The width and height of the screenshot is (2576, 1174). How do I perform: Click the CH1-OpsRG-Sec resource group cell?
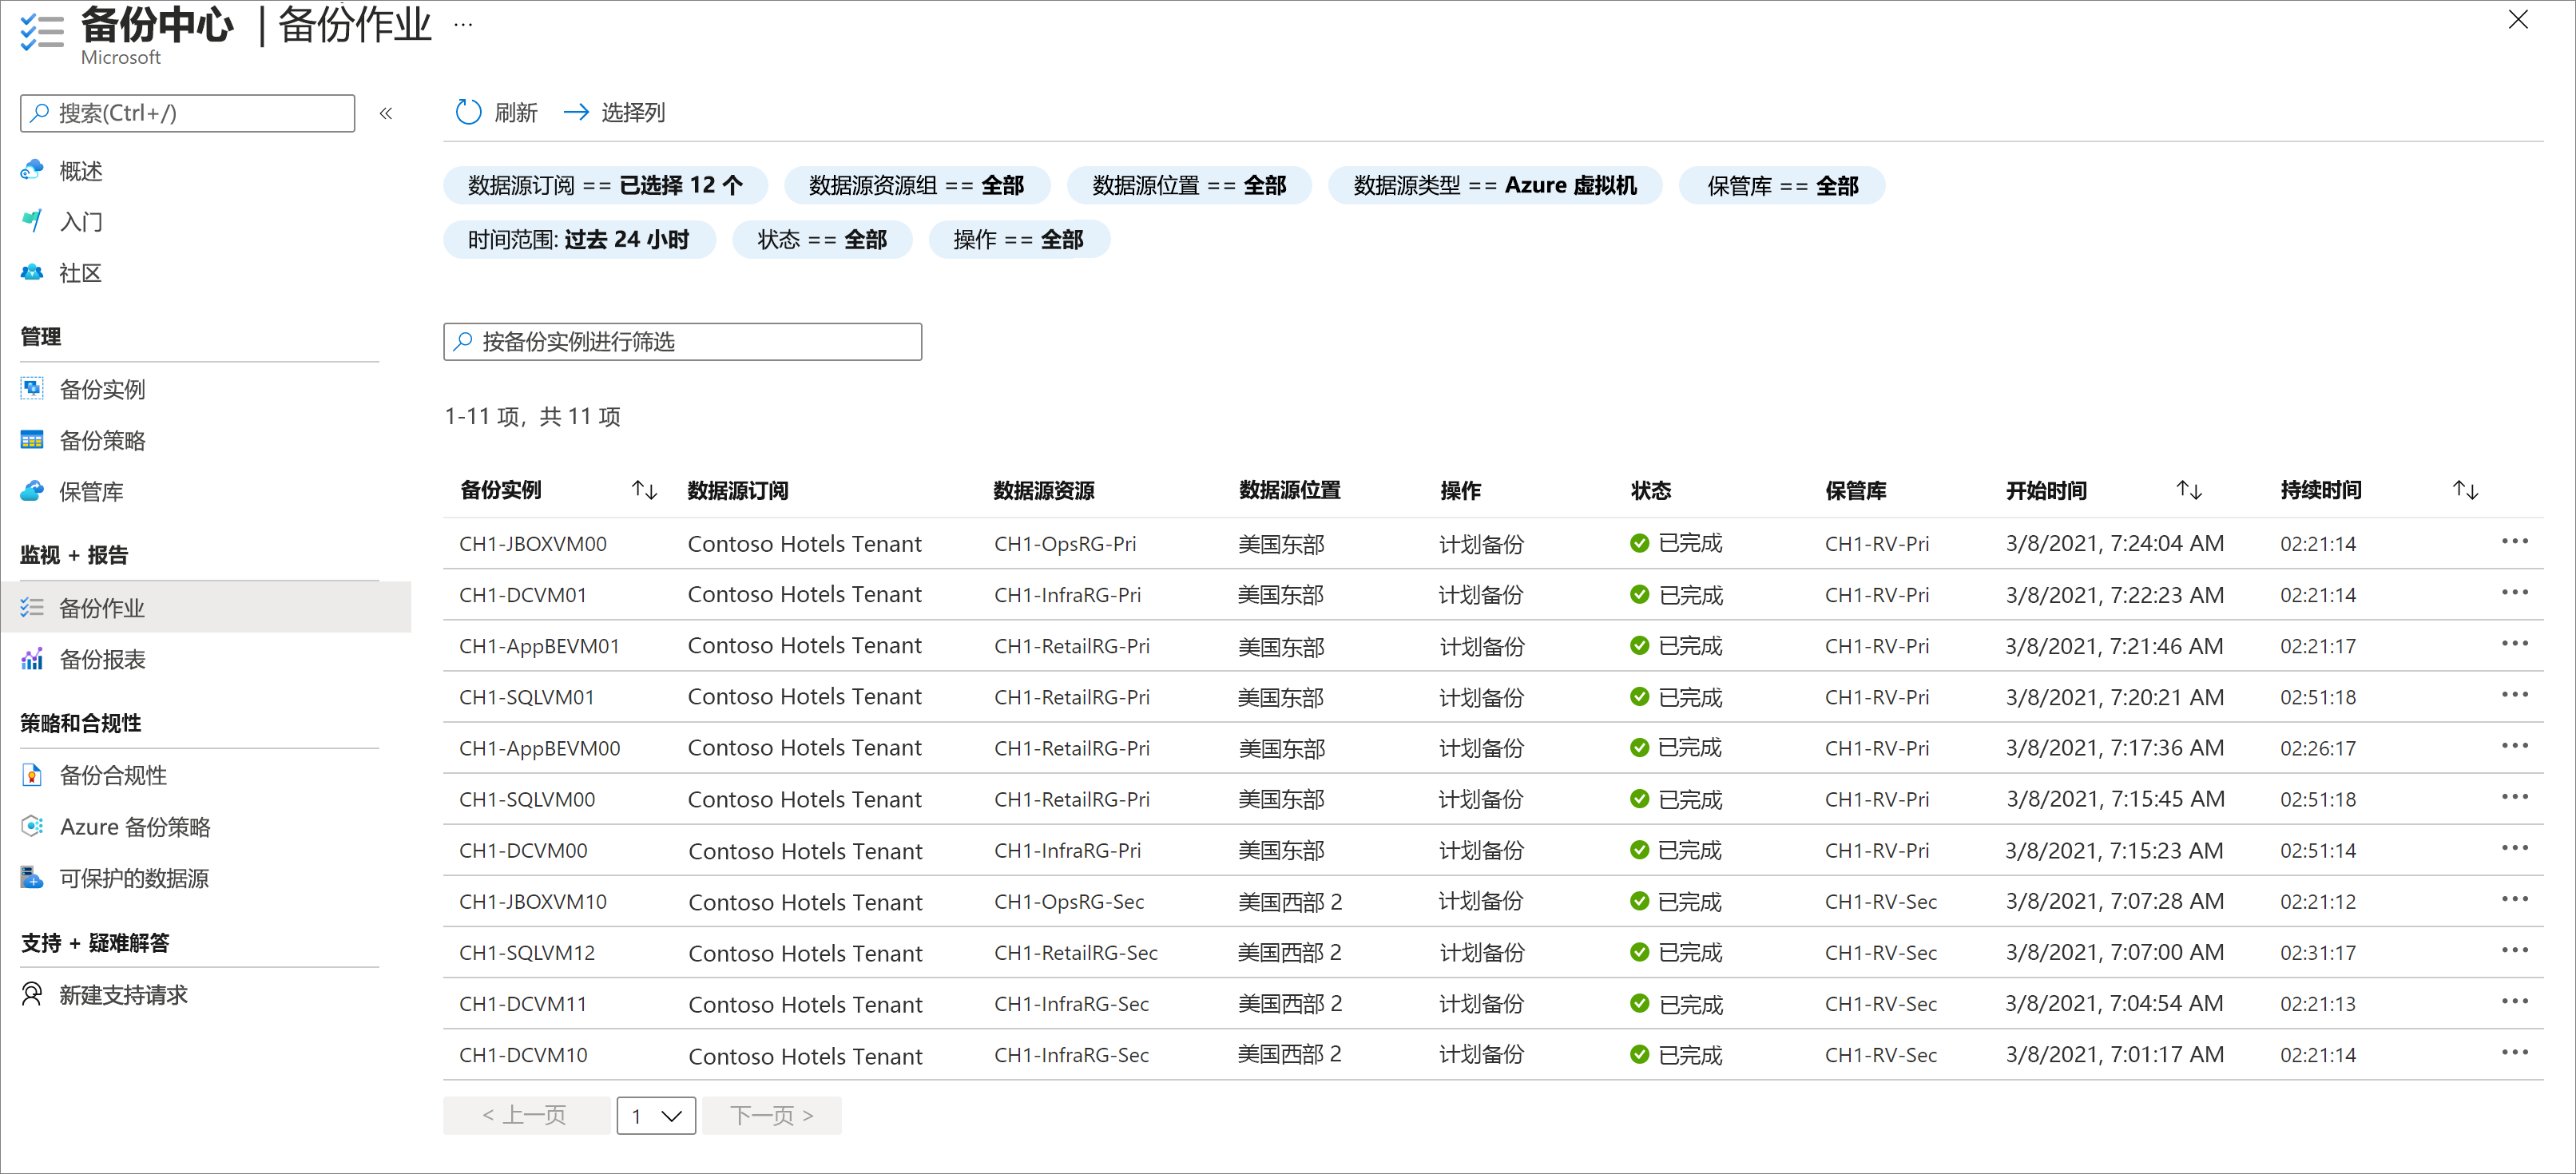[1069, 901]
